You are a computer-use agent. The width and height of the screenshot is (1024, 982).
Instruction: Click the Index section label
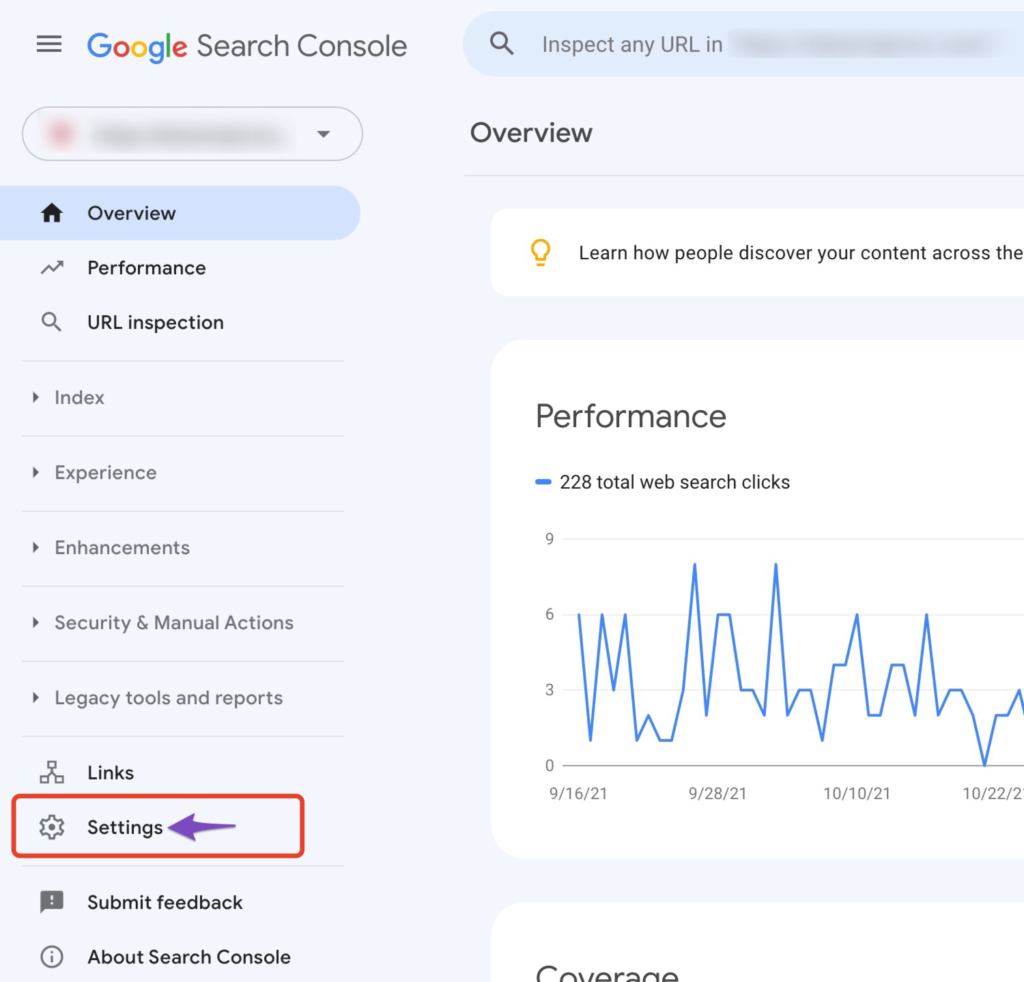pyautogui.click(x=79, y=398)
